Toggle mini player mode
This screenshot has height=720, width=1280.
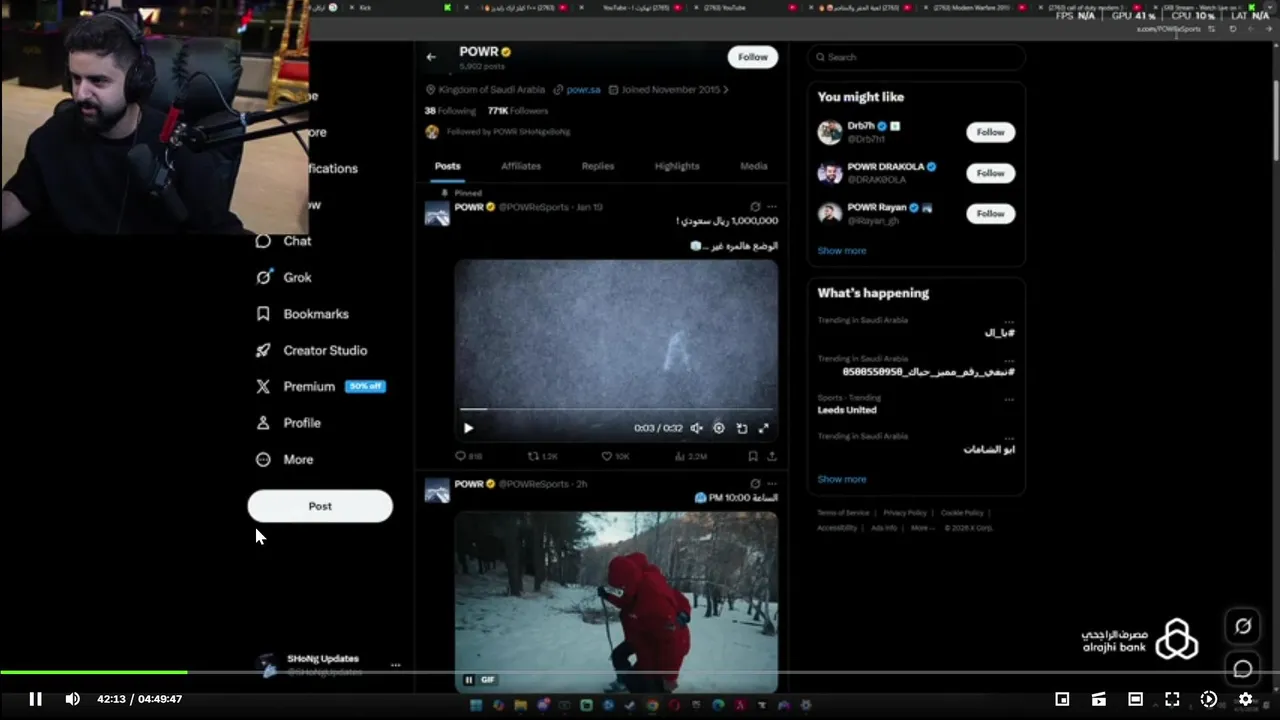[x=1062, y=699]
